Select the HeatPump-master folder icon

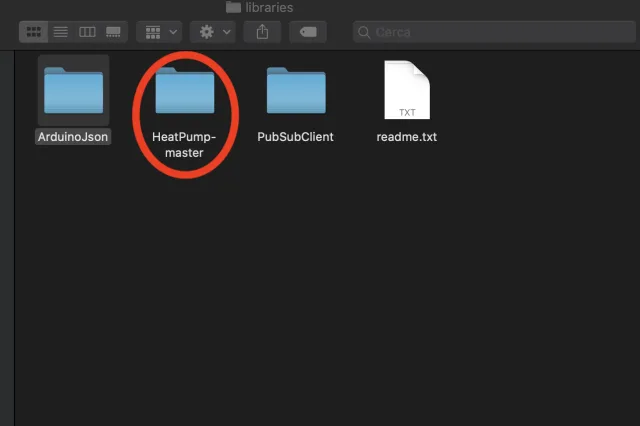click(x=184, y=90)
